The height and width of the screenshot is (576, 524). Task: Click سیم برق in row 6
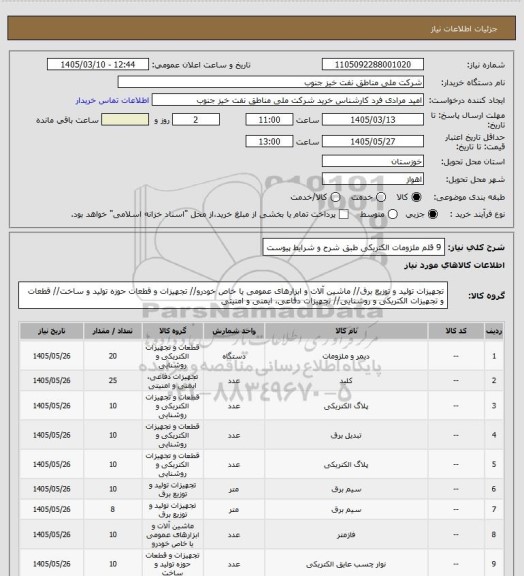coord(346,489)
